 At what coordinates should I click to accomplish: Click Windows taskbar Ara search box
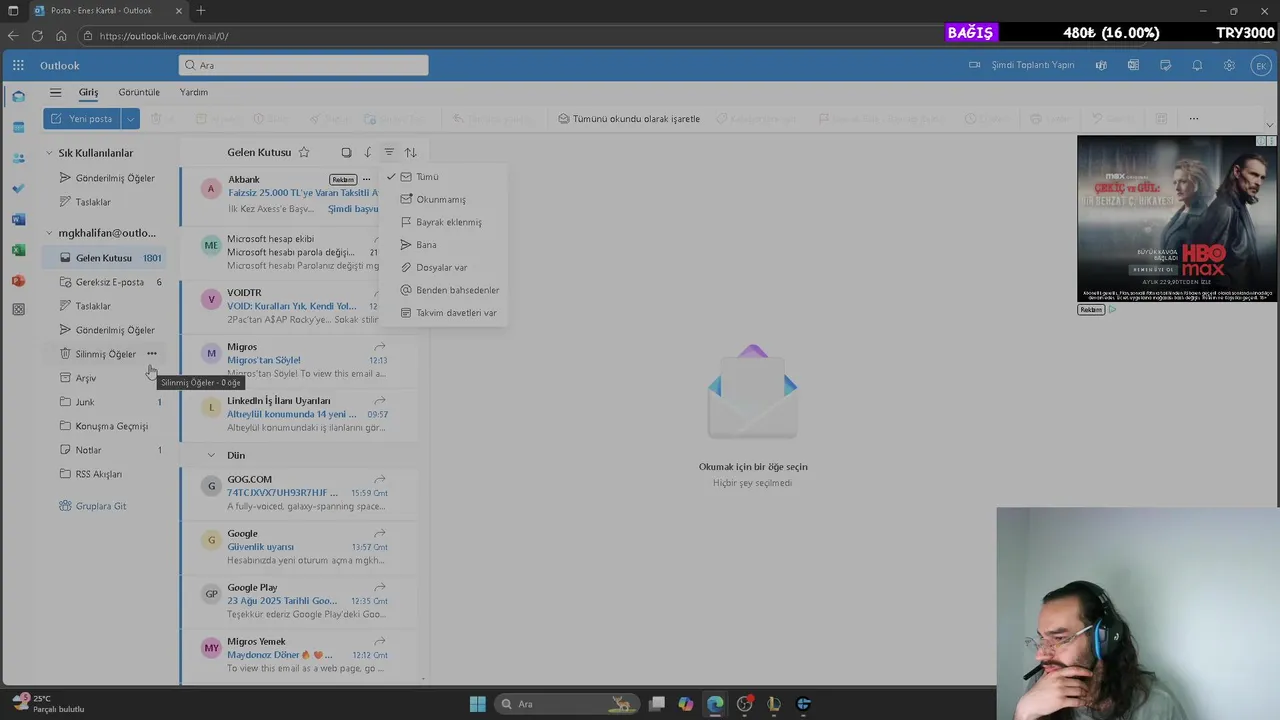(567, 704)
